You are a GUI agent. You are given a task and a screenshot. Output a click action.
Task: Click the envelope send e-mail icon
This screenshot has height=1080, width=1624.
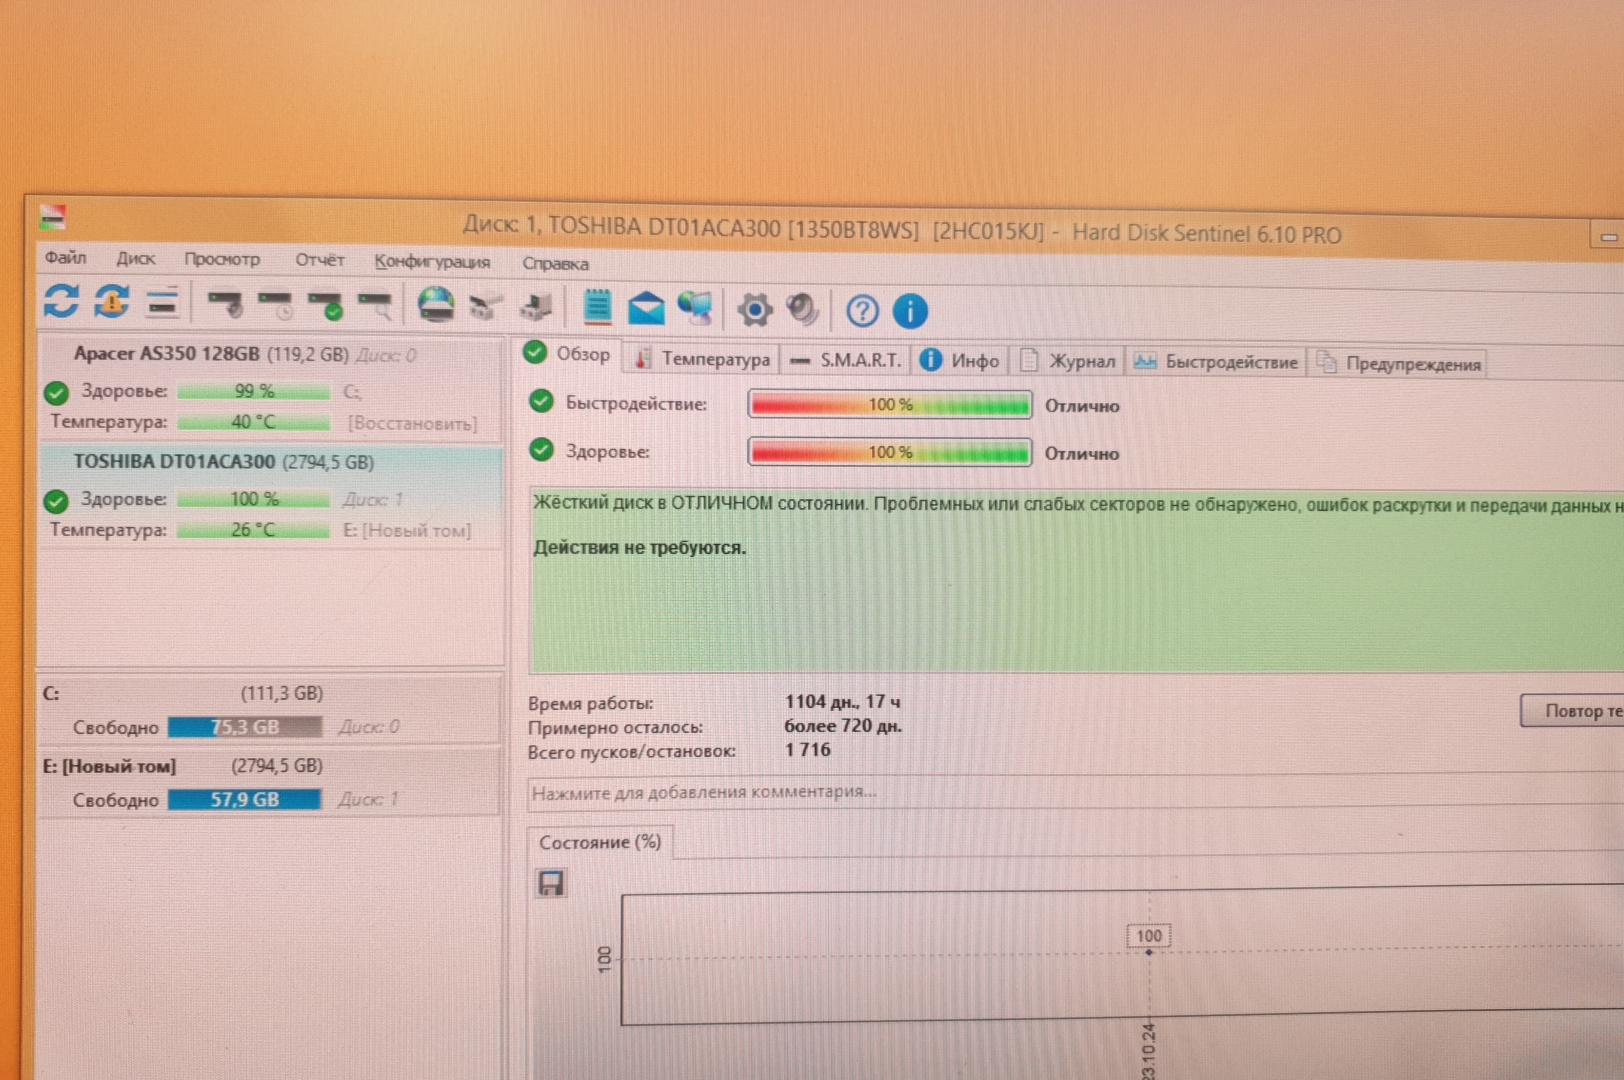646,308
